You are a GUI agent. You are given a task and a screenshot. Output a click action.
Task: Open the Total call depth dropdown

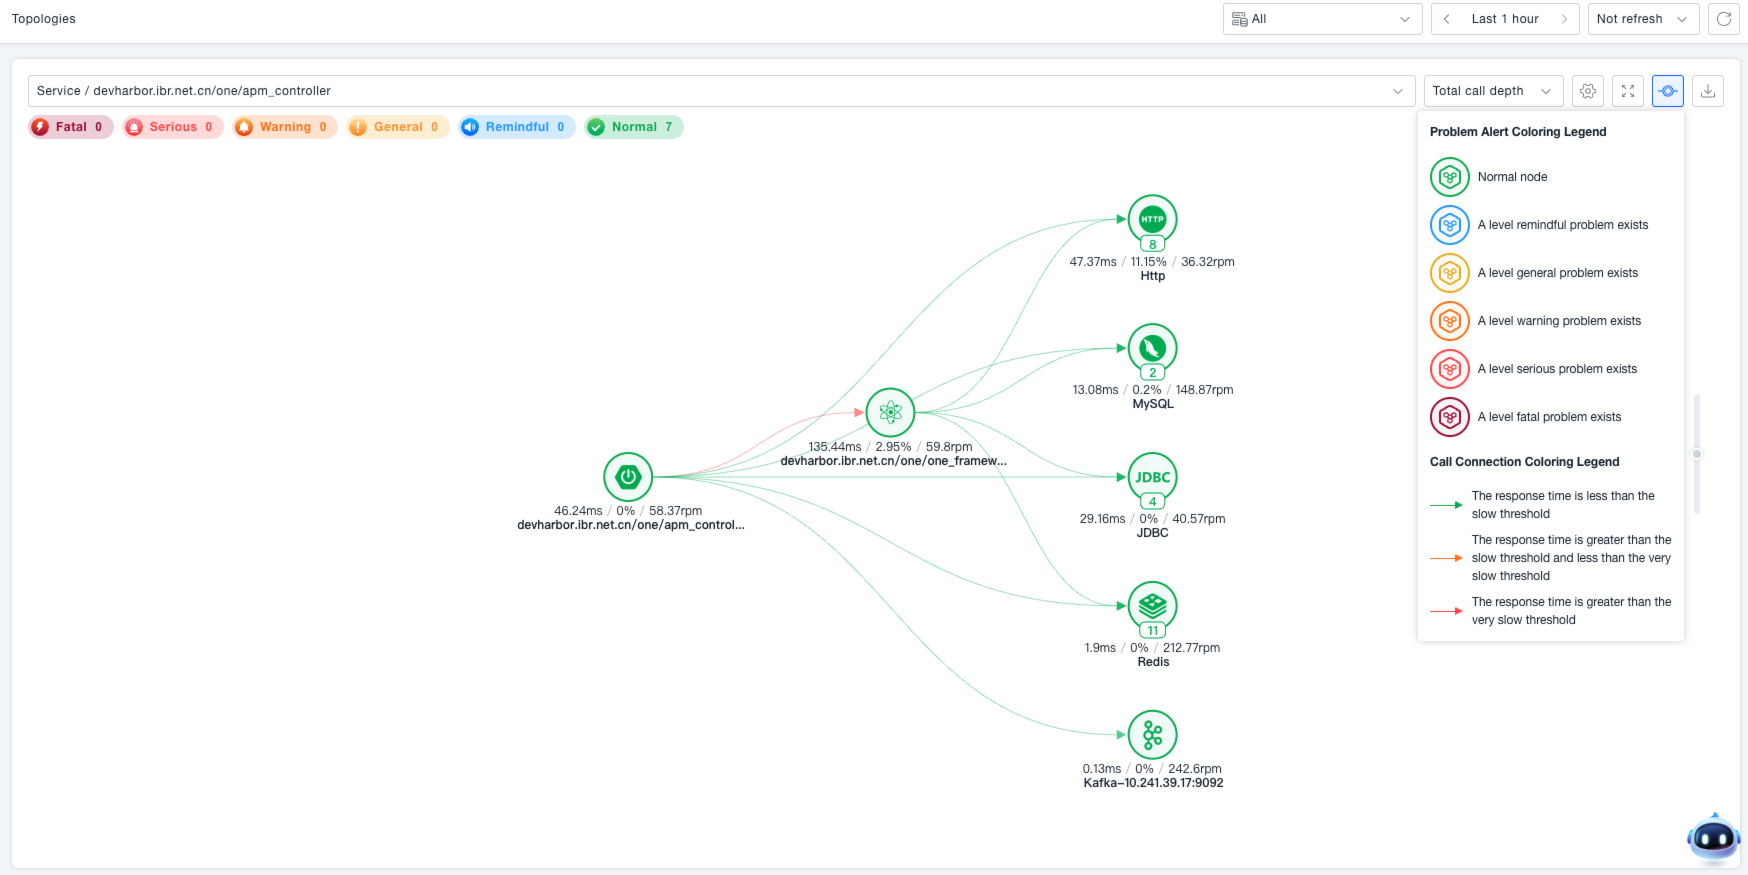(x=1492, y=91)
